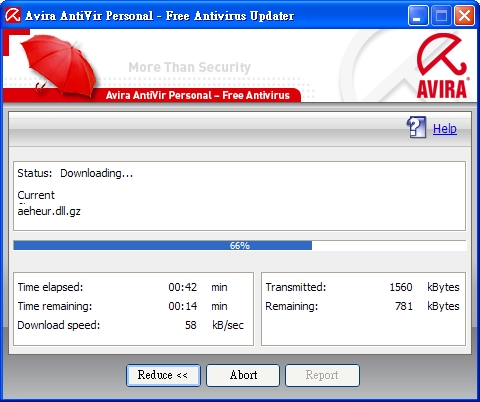This screenshot has height=402, width=480.
Task: Click the window title text
Action: 159,16
